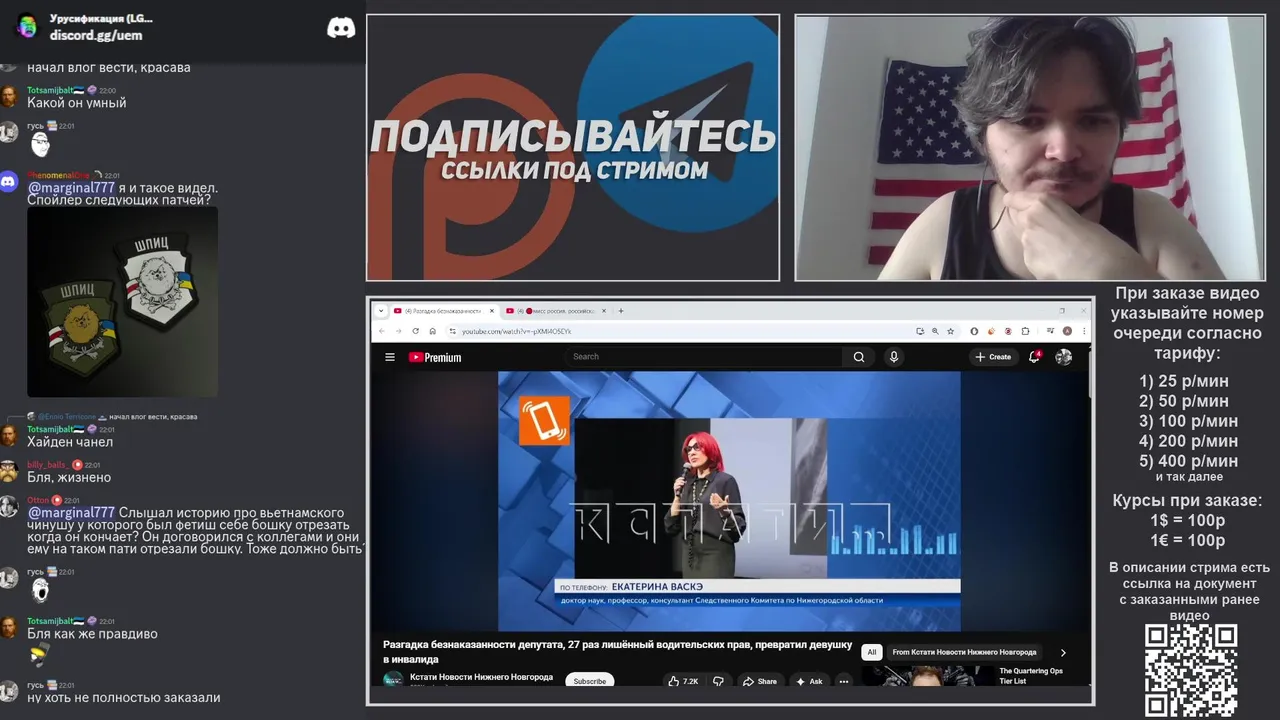
Task: Open the browser tab search chevron
Action: 381,311
